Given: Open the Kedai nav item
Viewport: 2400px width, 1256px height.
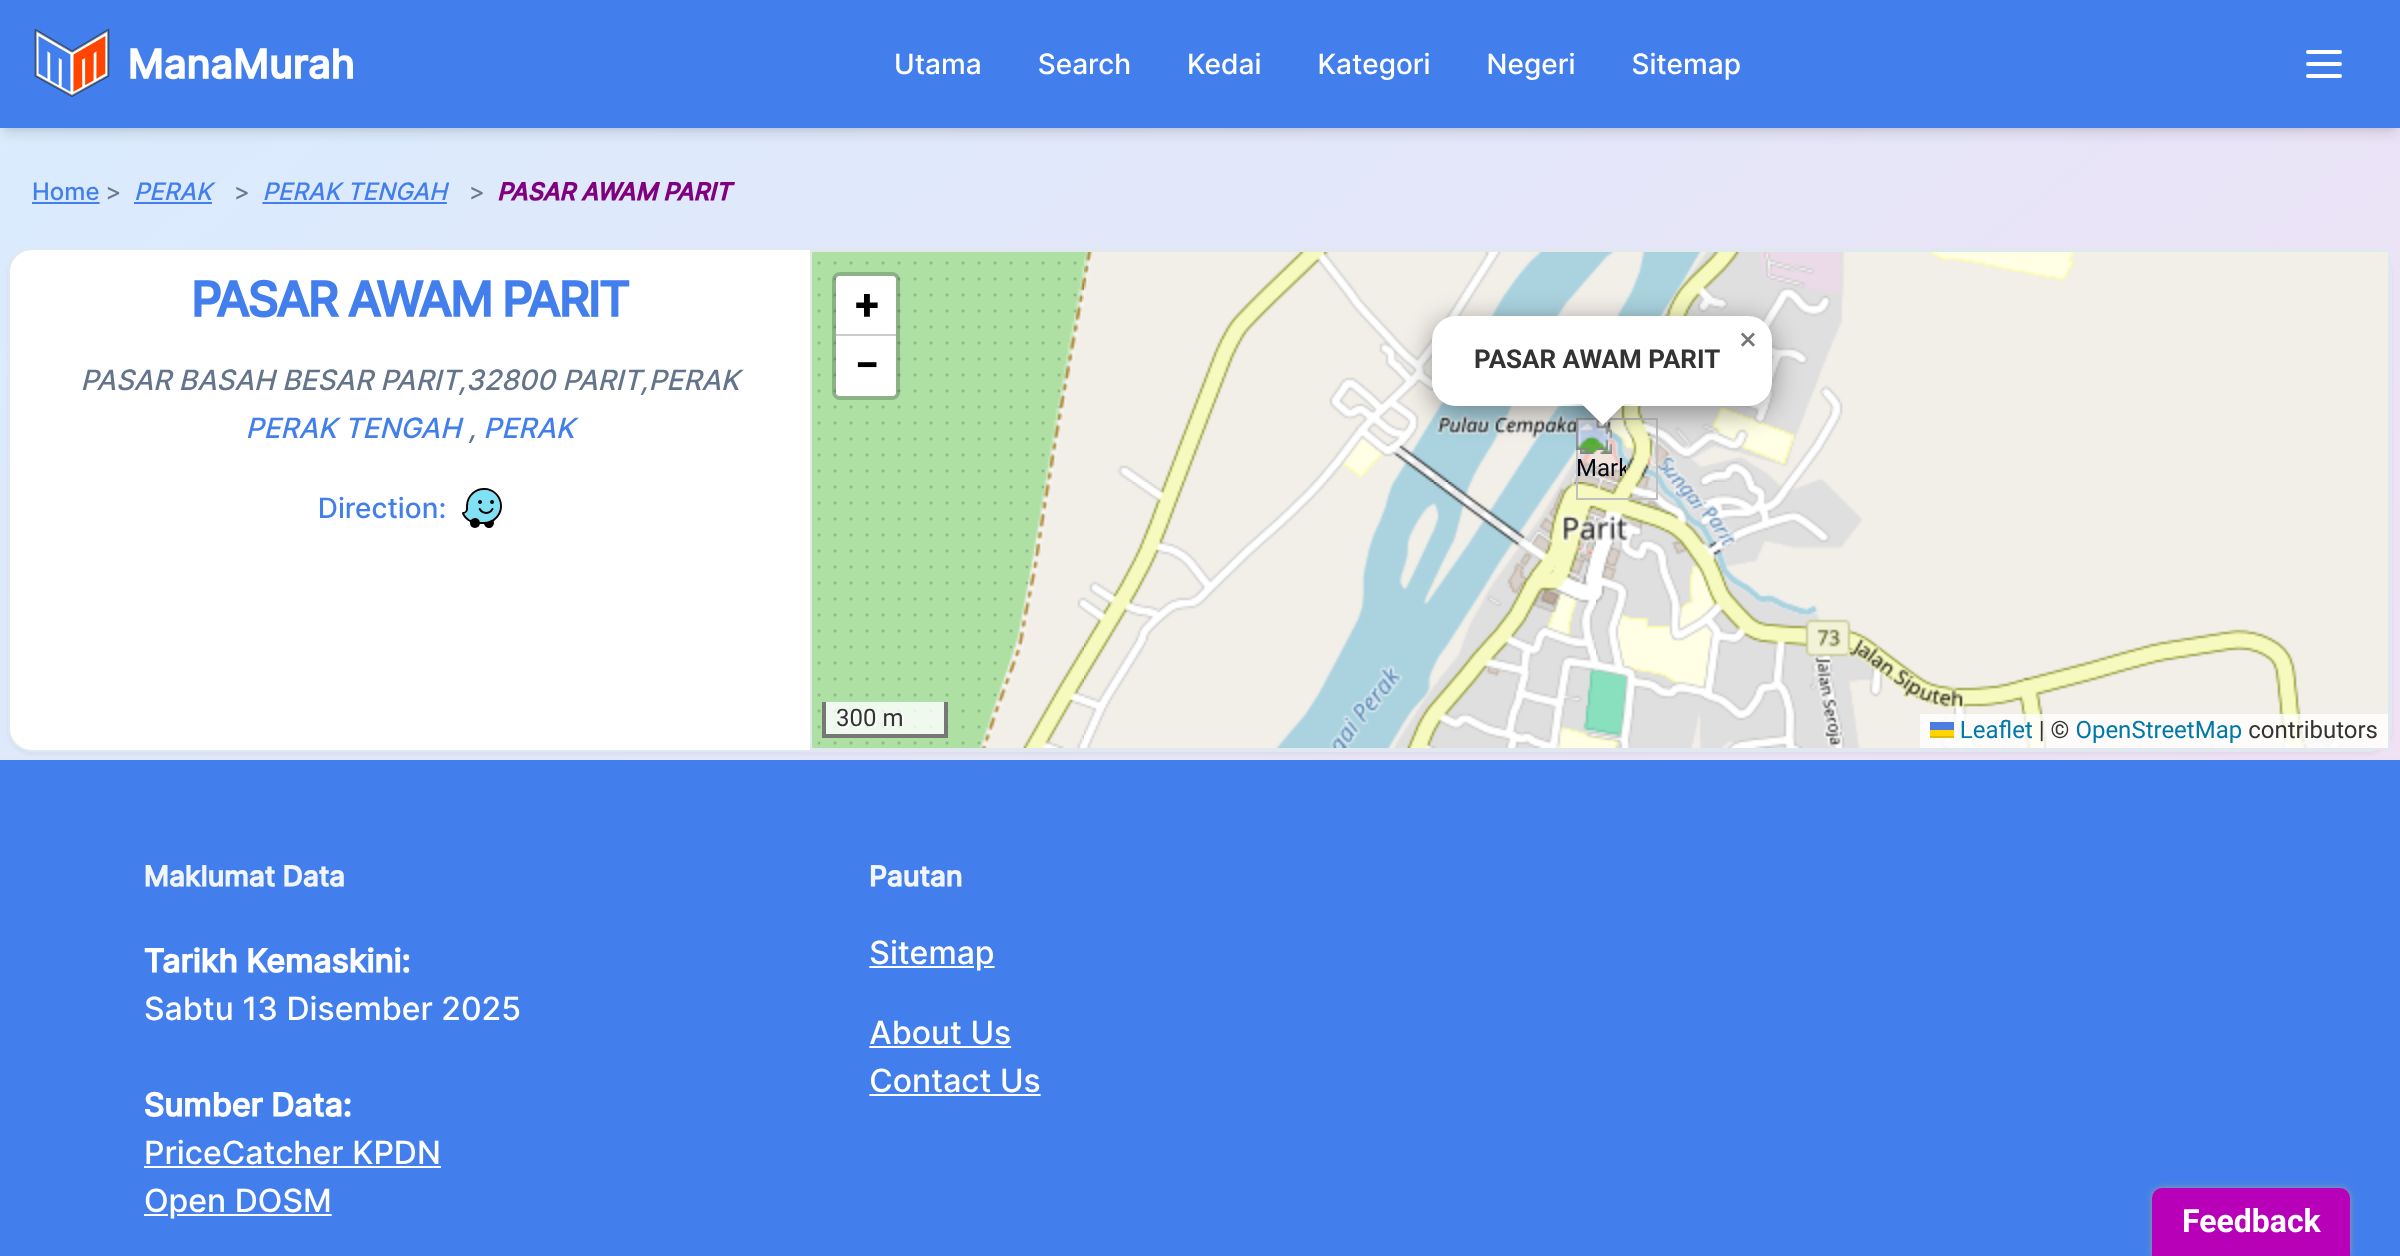Looking at the screenshot, I should [1223, 64].
